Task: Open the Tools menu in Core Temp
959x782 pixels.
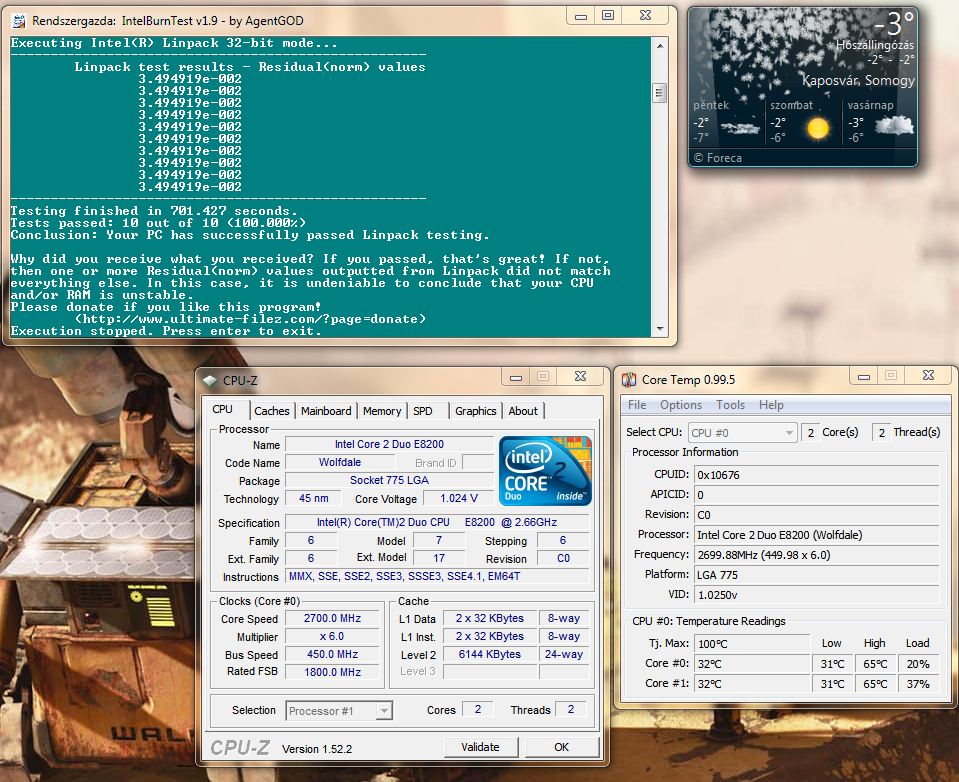Action: point(730,405)
